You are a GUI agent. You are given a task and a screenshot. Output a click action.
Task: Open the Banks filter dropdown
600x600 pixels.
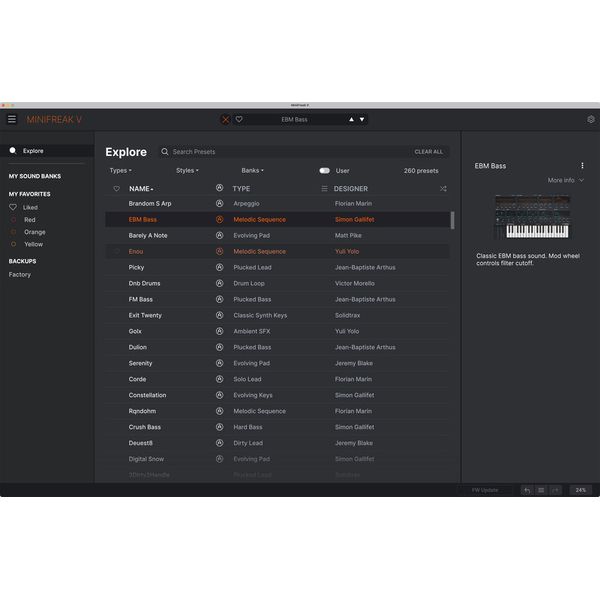click(x=252, y=171)
